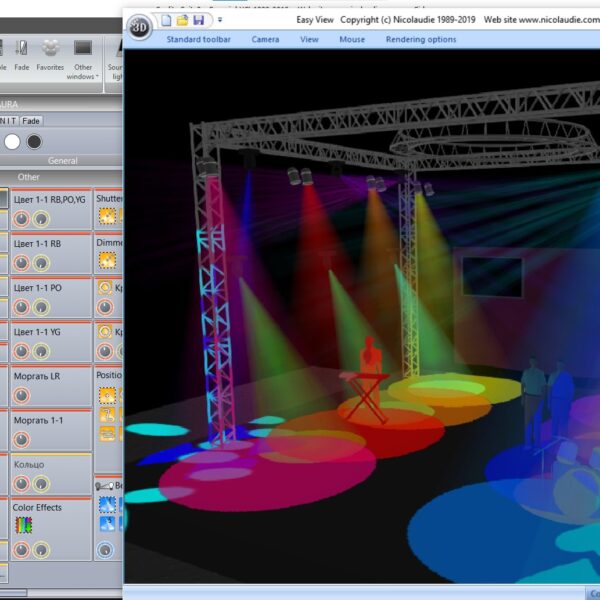Click the yellow-ring knob under Color Effects
Screen dimensions: 600x600
coord(41,550)
